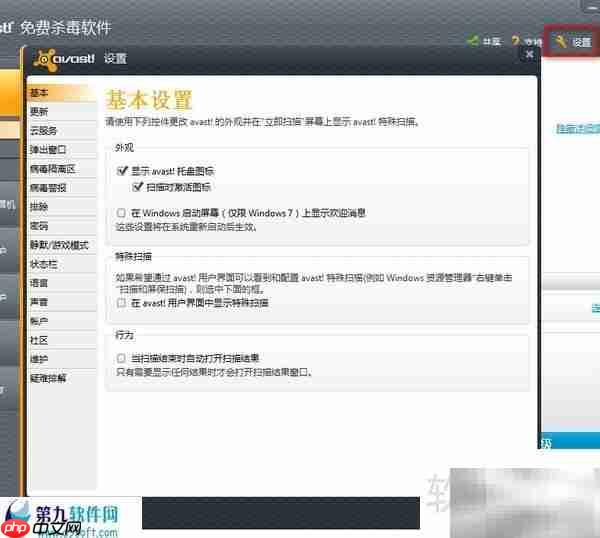This screenshot has width=600, height=538.
Task: Click the wrench Settings icon in the main window
Action: 561,42
